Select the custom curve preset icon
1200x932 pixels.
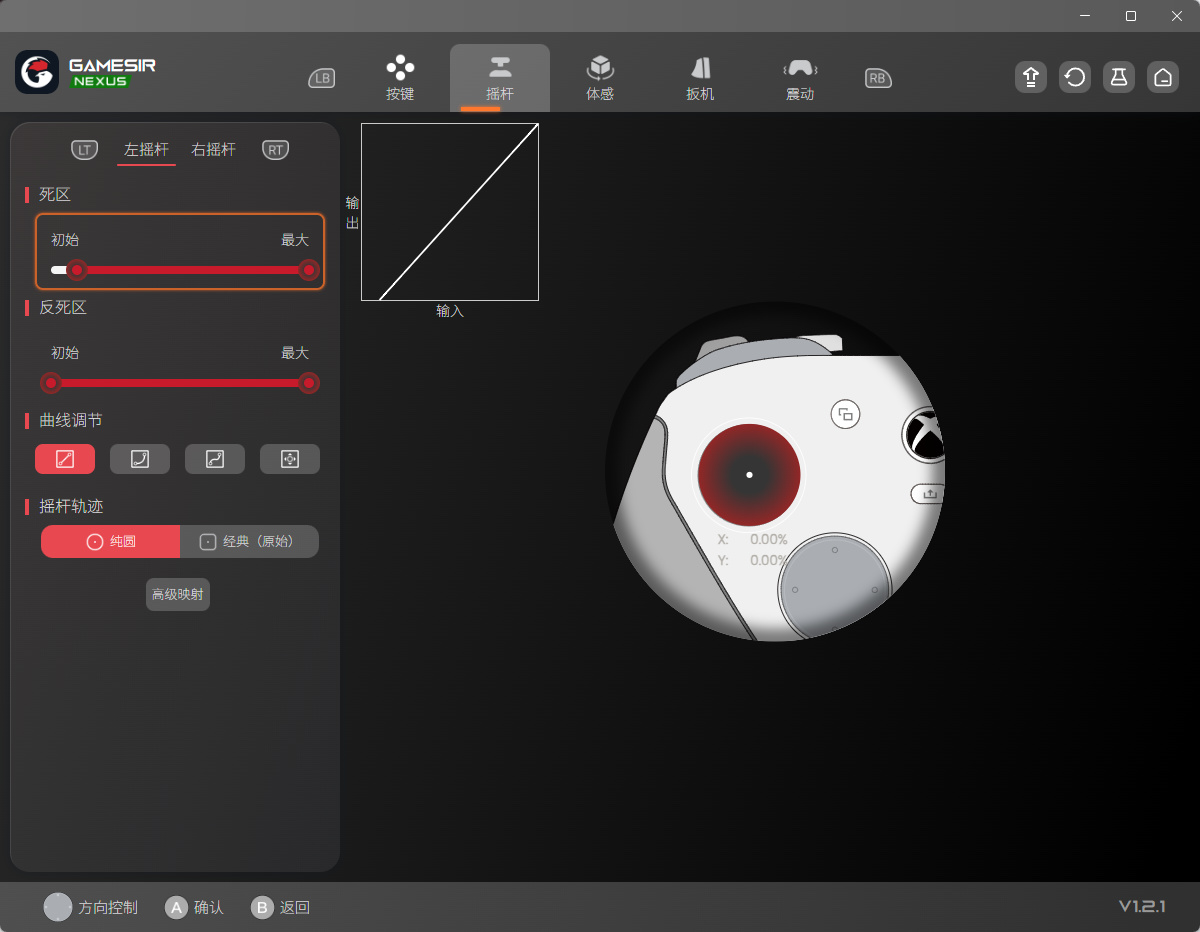point(290,459)
